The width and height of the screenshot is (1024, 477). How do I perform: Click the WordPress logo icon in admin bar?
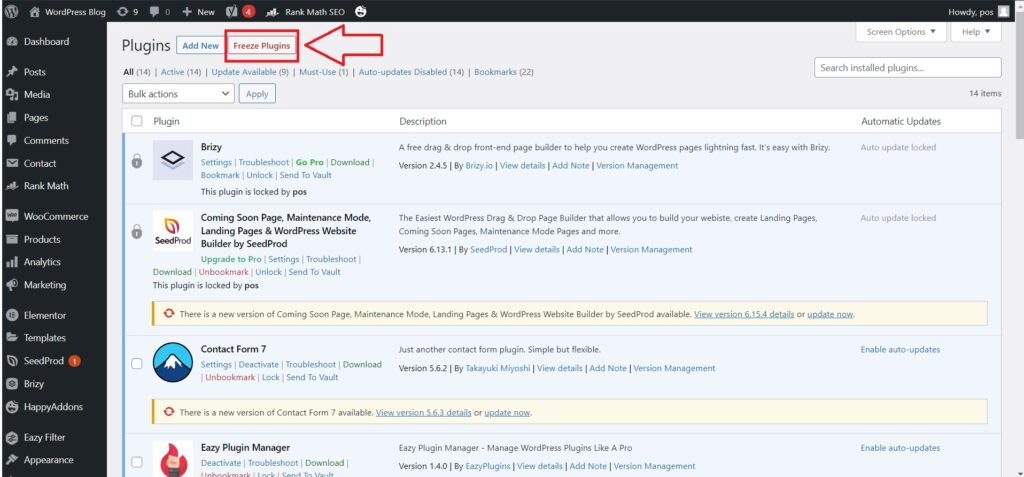click(x=11, y=11)
